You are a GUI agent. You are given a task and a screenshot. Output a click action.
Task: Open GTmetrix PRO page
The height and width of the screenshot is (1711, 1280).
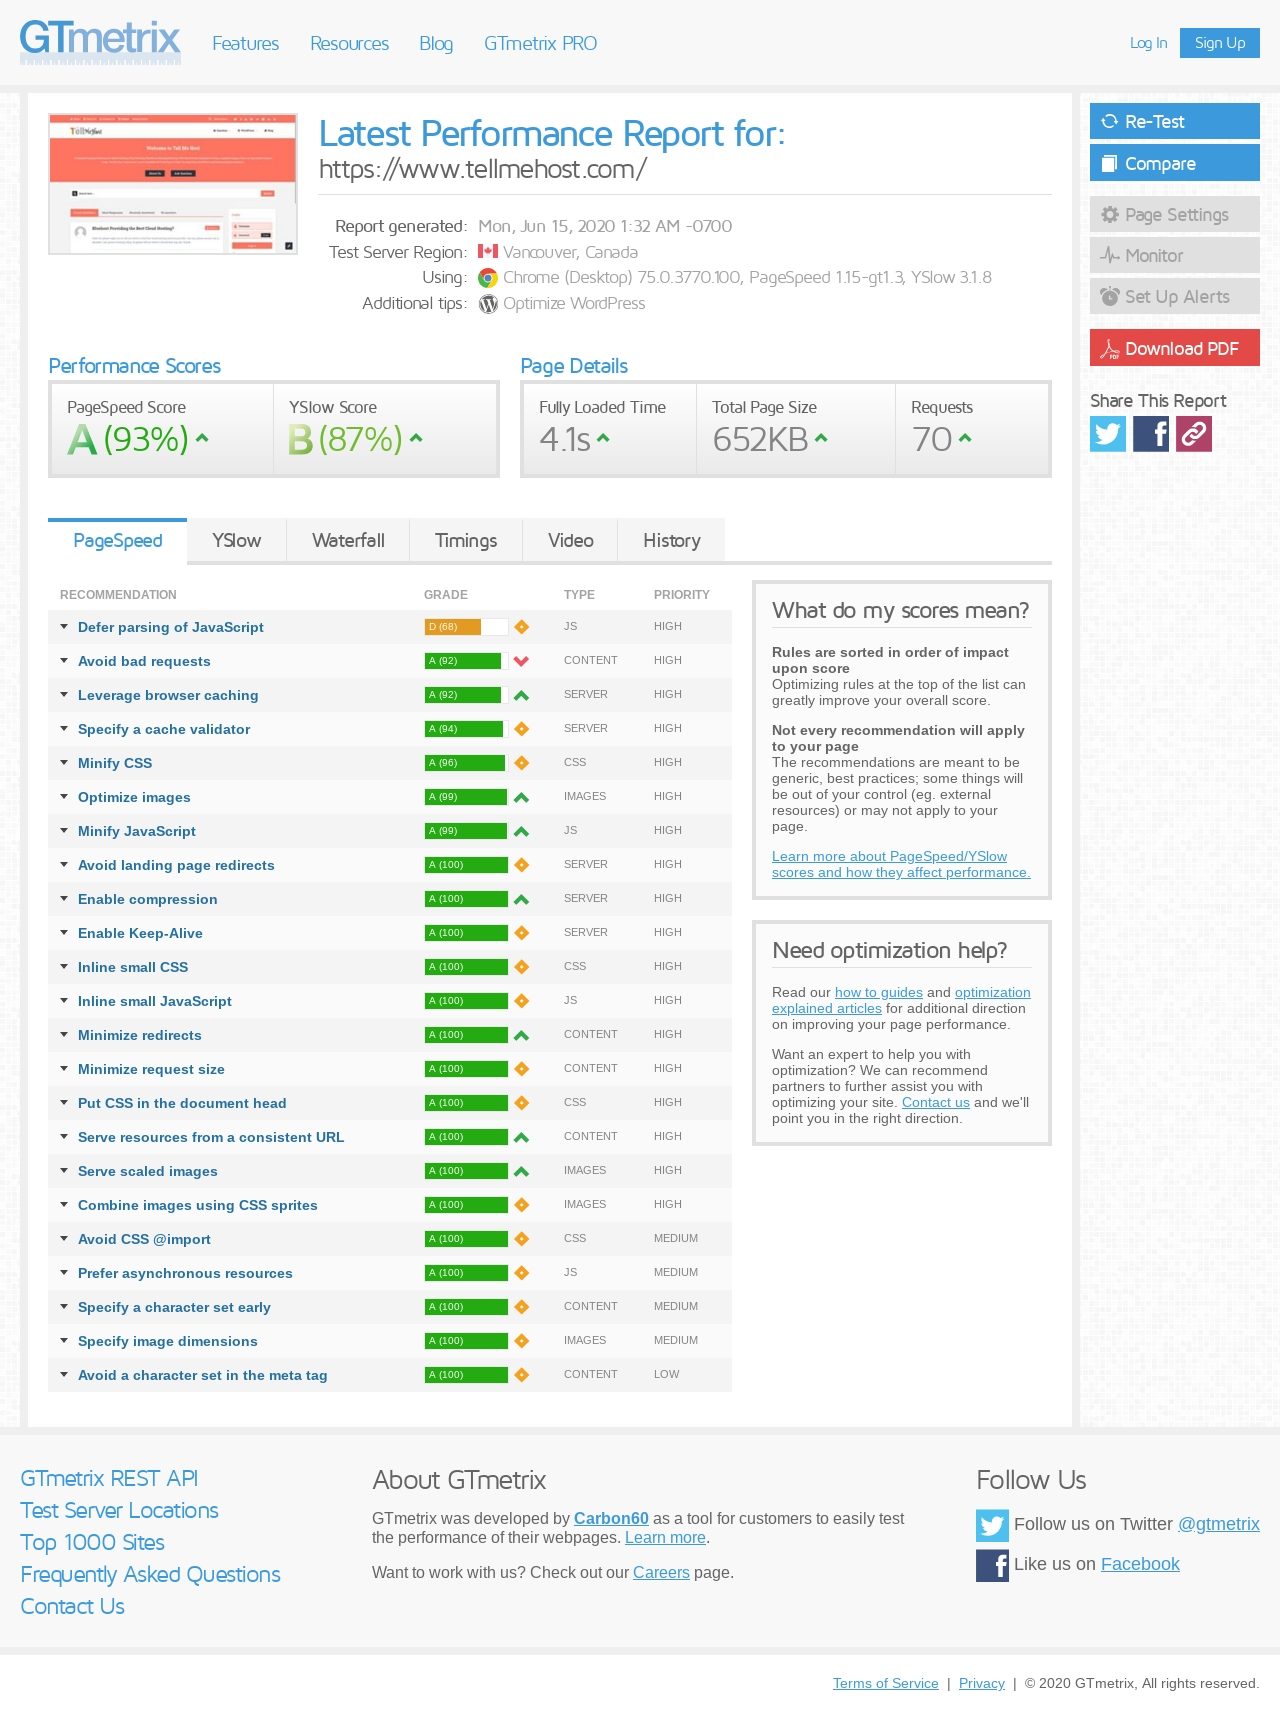coord(540,44)
